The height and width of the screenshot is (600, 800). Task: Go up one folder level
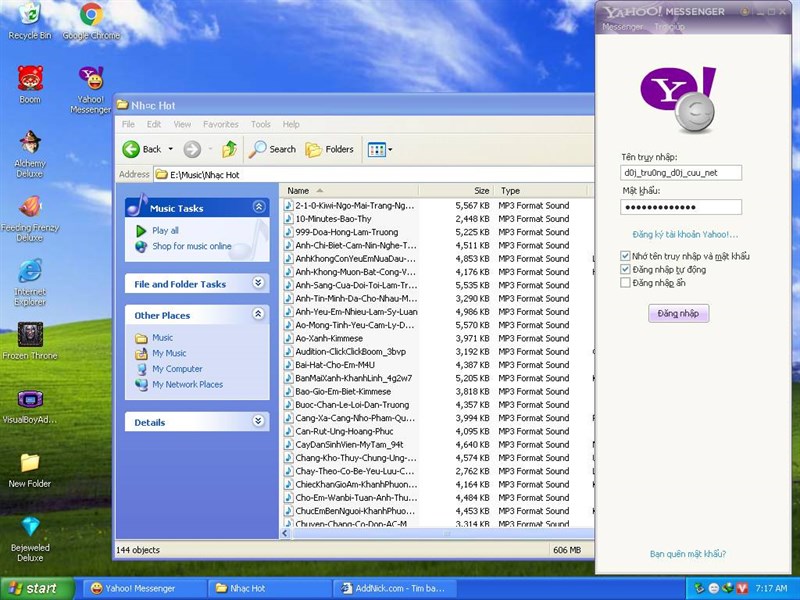(229, 149)
